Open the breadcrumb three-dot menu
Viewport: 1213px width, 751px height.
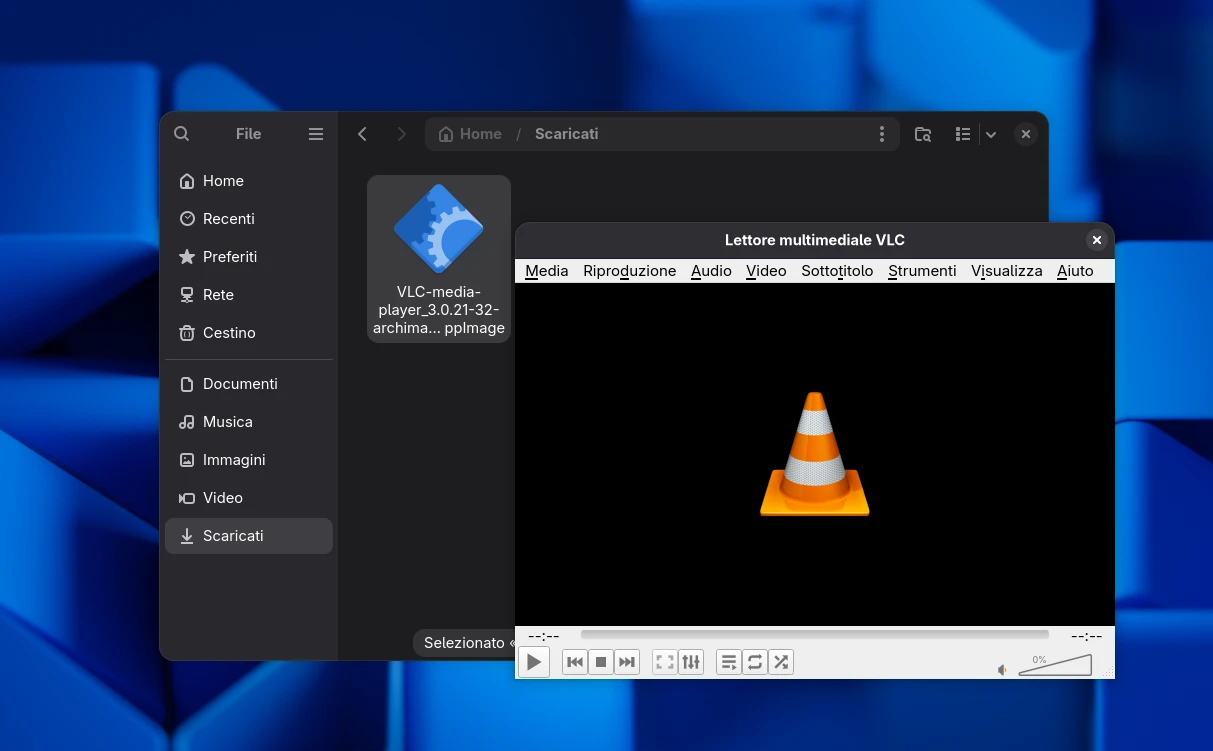pyautogui.click(x=882, y=133)
